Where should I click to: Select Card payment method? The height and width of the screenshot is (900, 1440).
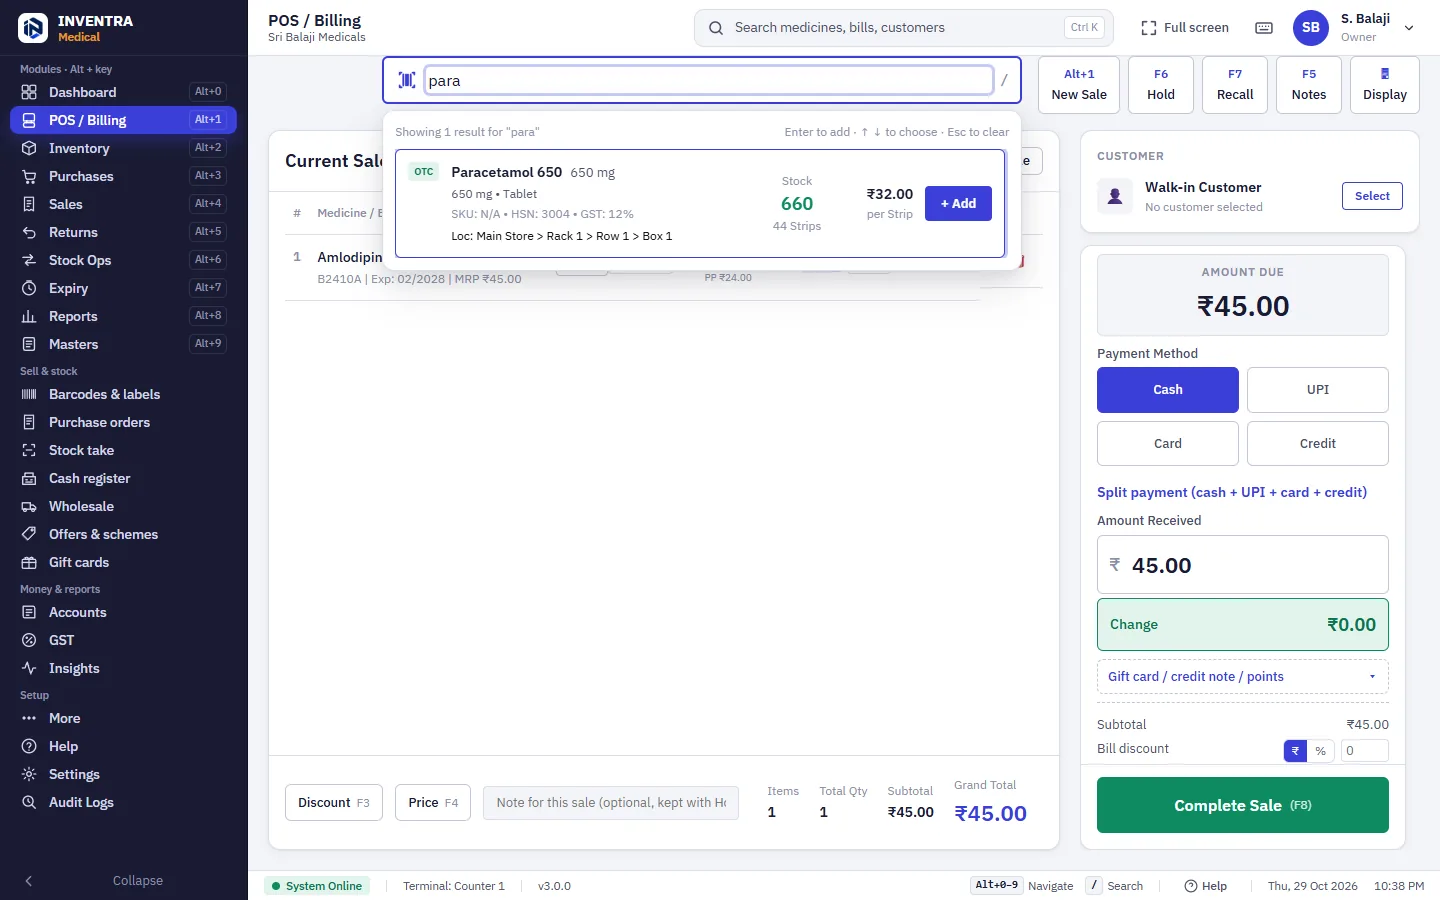tap(1168, 444)
